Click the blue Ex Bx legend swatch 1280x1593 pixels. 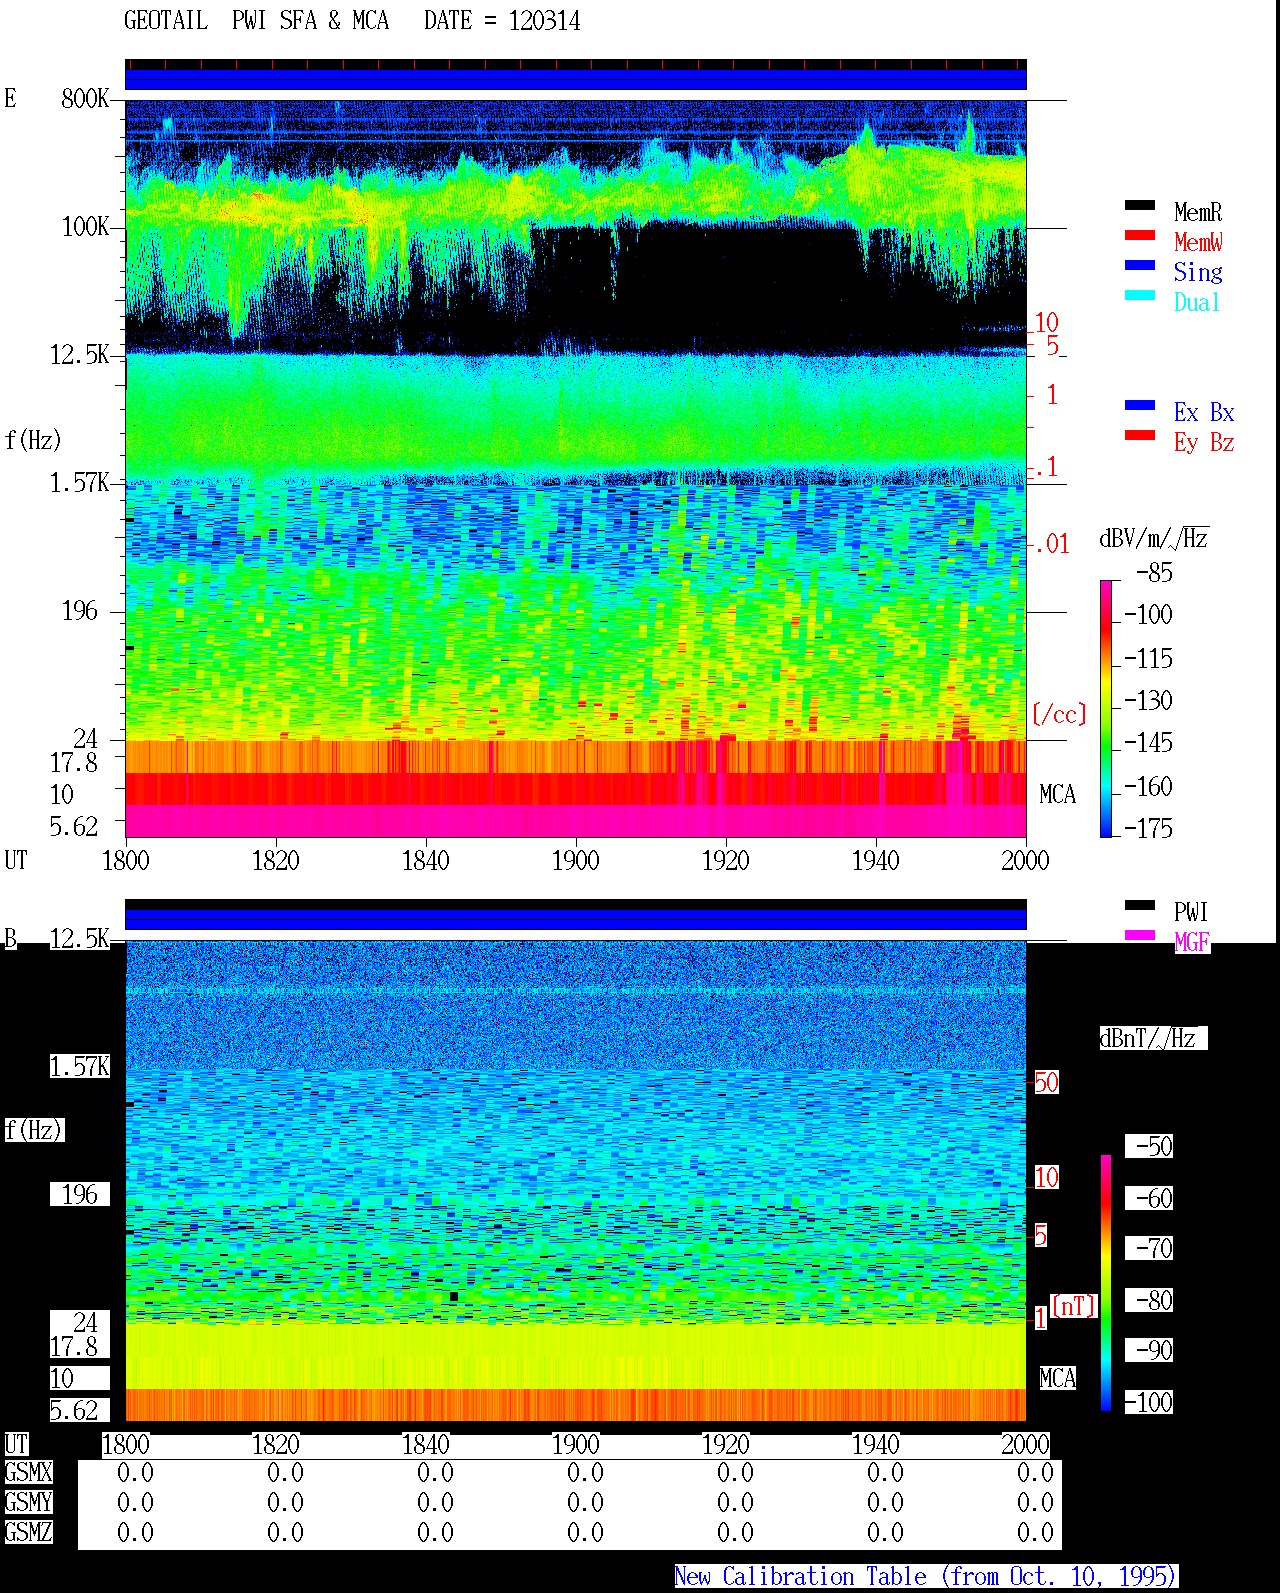[1140, 405]
